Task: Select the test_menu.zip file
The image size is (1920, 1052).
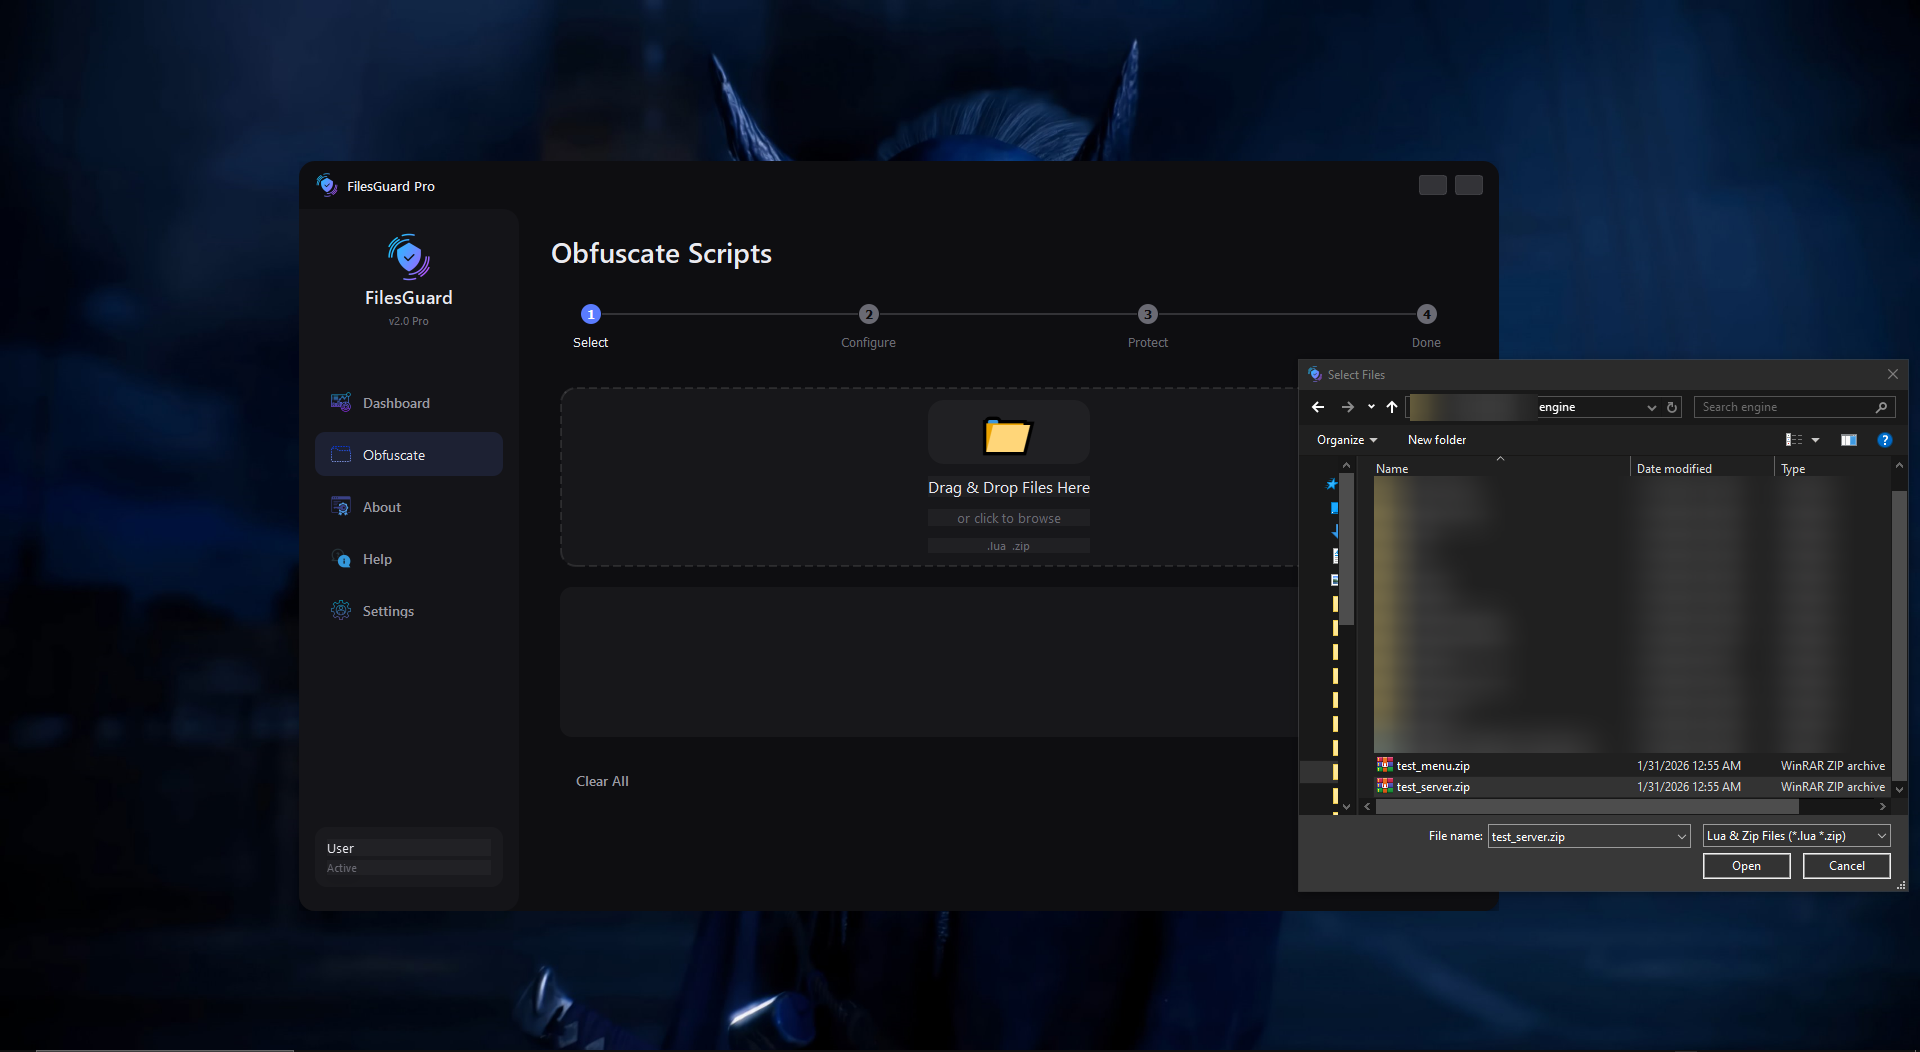Action: [1433, 766]
